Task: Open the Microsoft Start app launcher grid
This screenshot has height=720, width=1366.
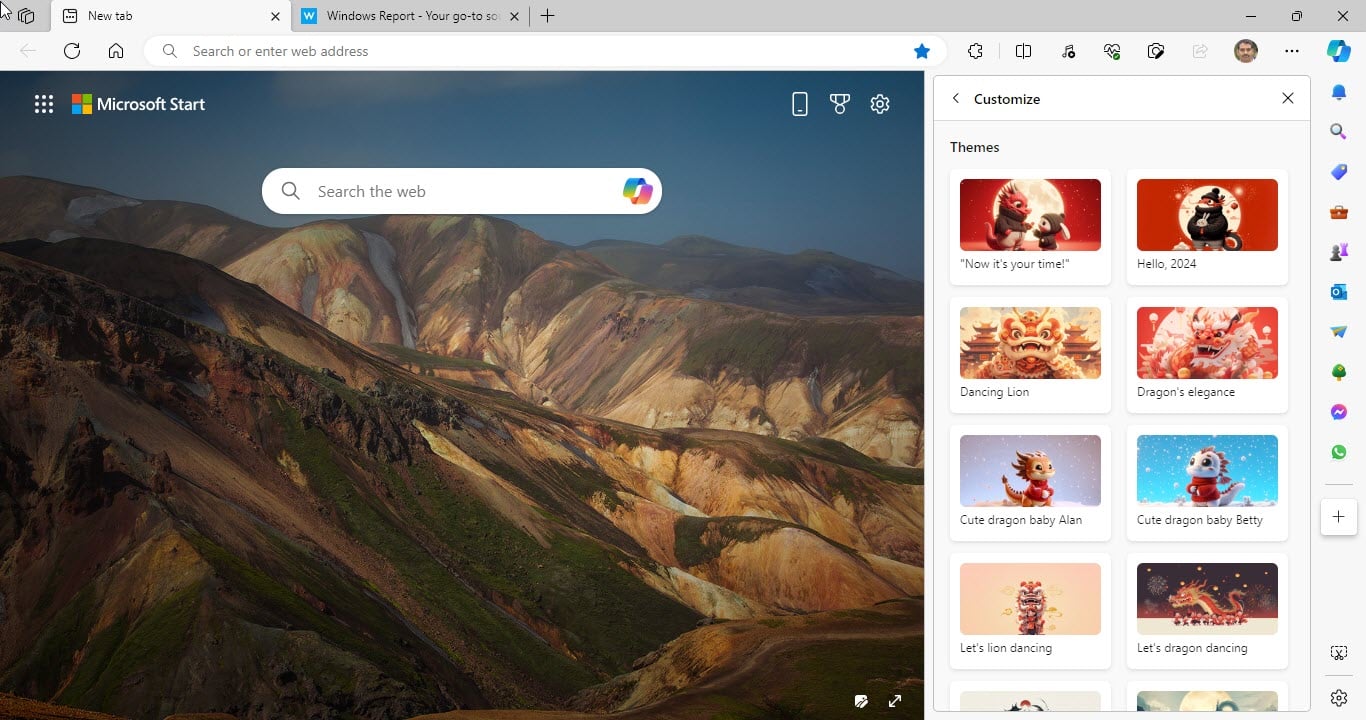Action: tap(44, 104)
